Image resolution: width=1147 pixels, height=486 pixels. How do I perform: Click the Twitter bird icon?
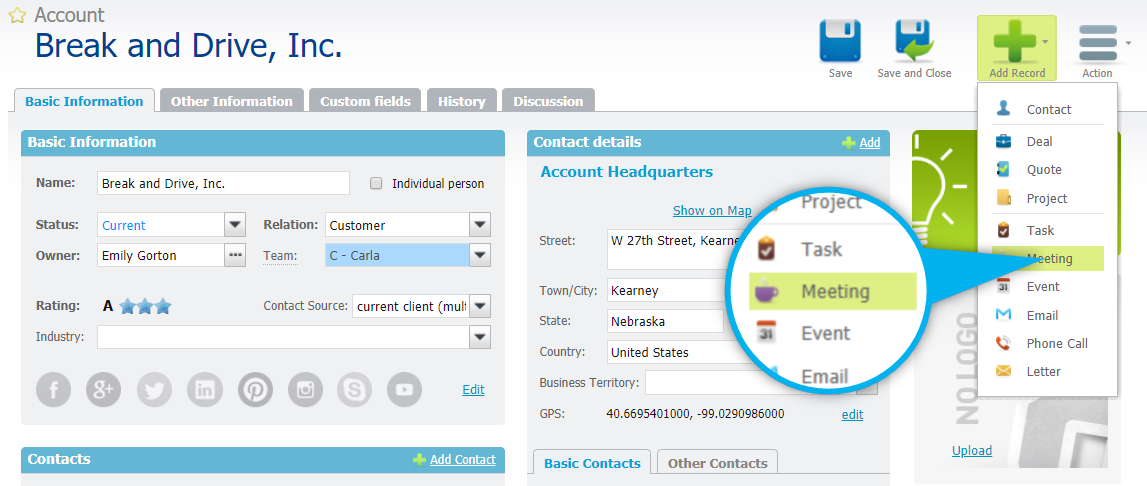point(154,389)
